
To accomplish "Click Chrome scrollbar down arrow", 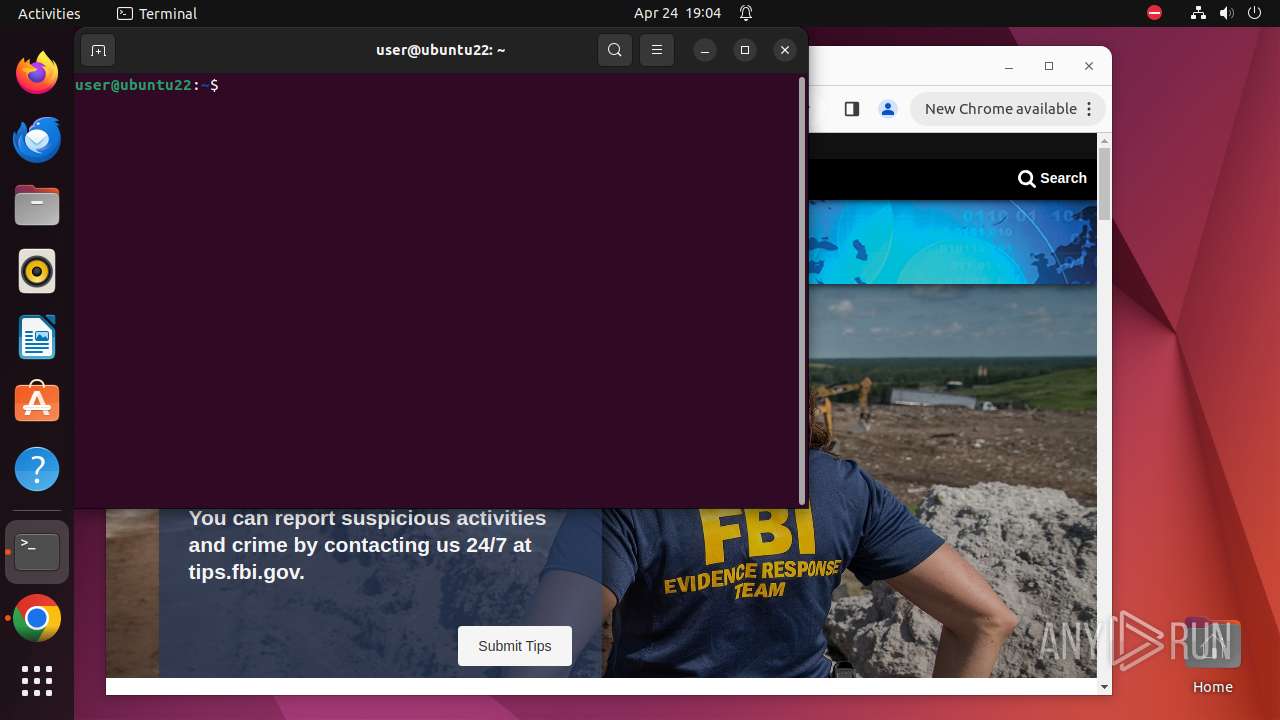I will click(1104, 687).
